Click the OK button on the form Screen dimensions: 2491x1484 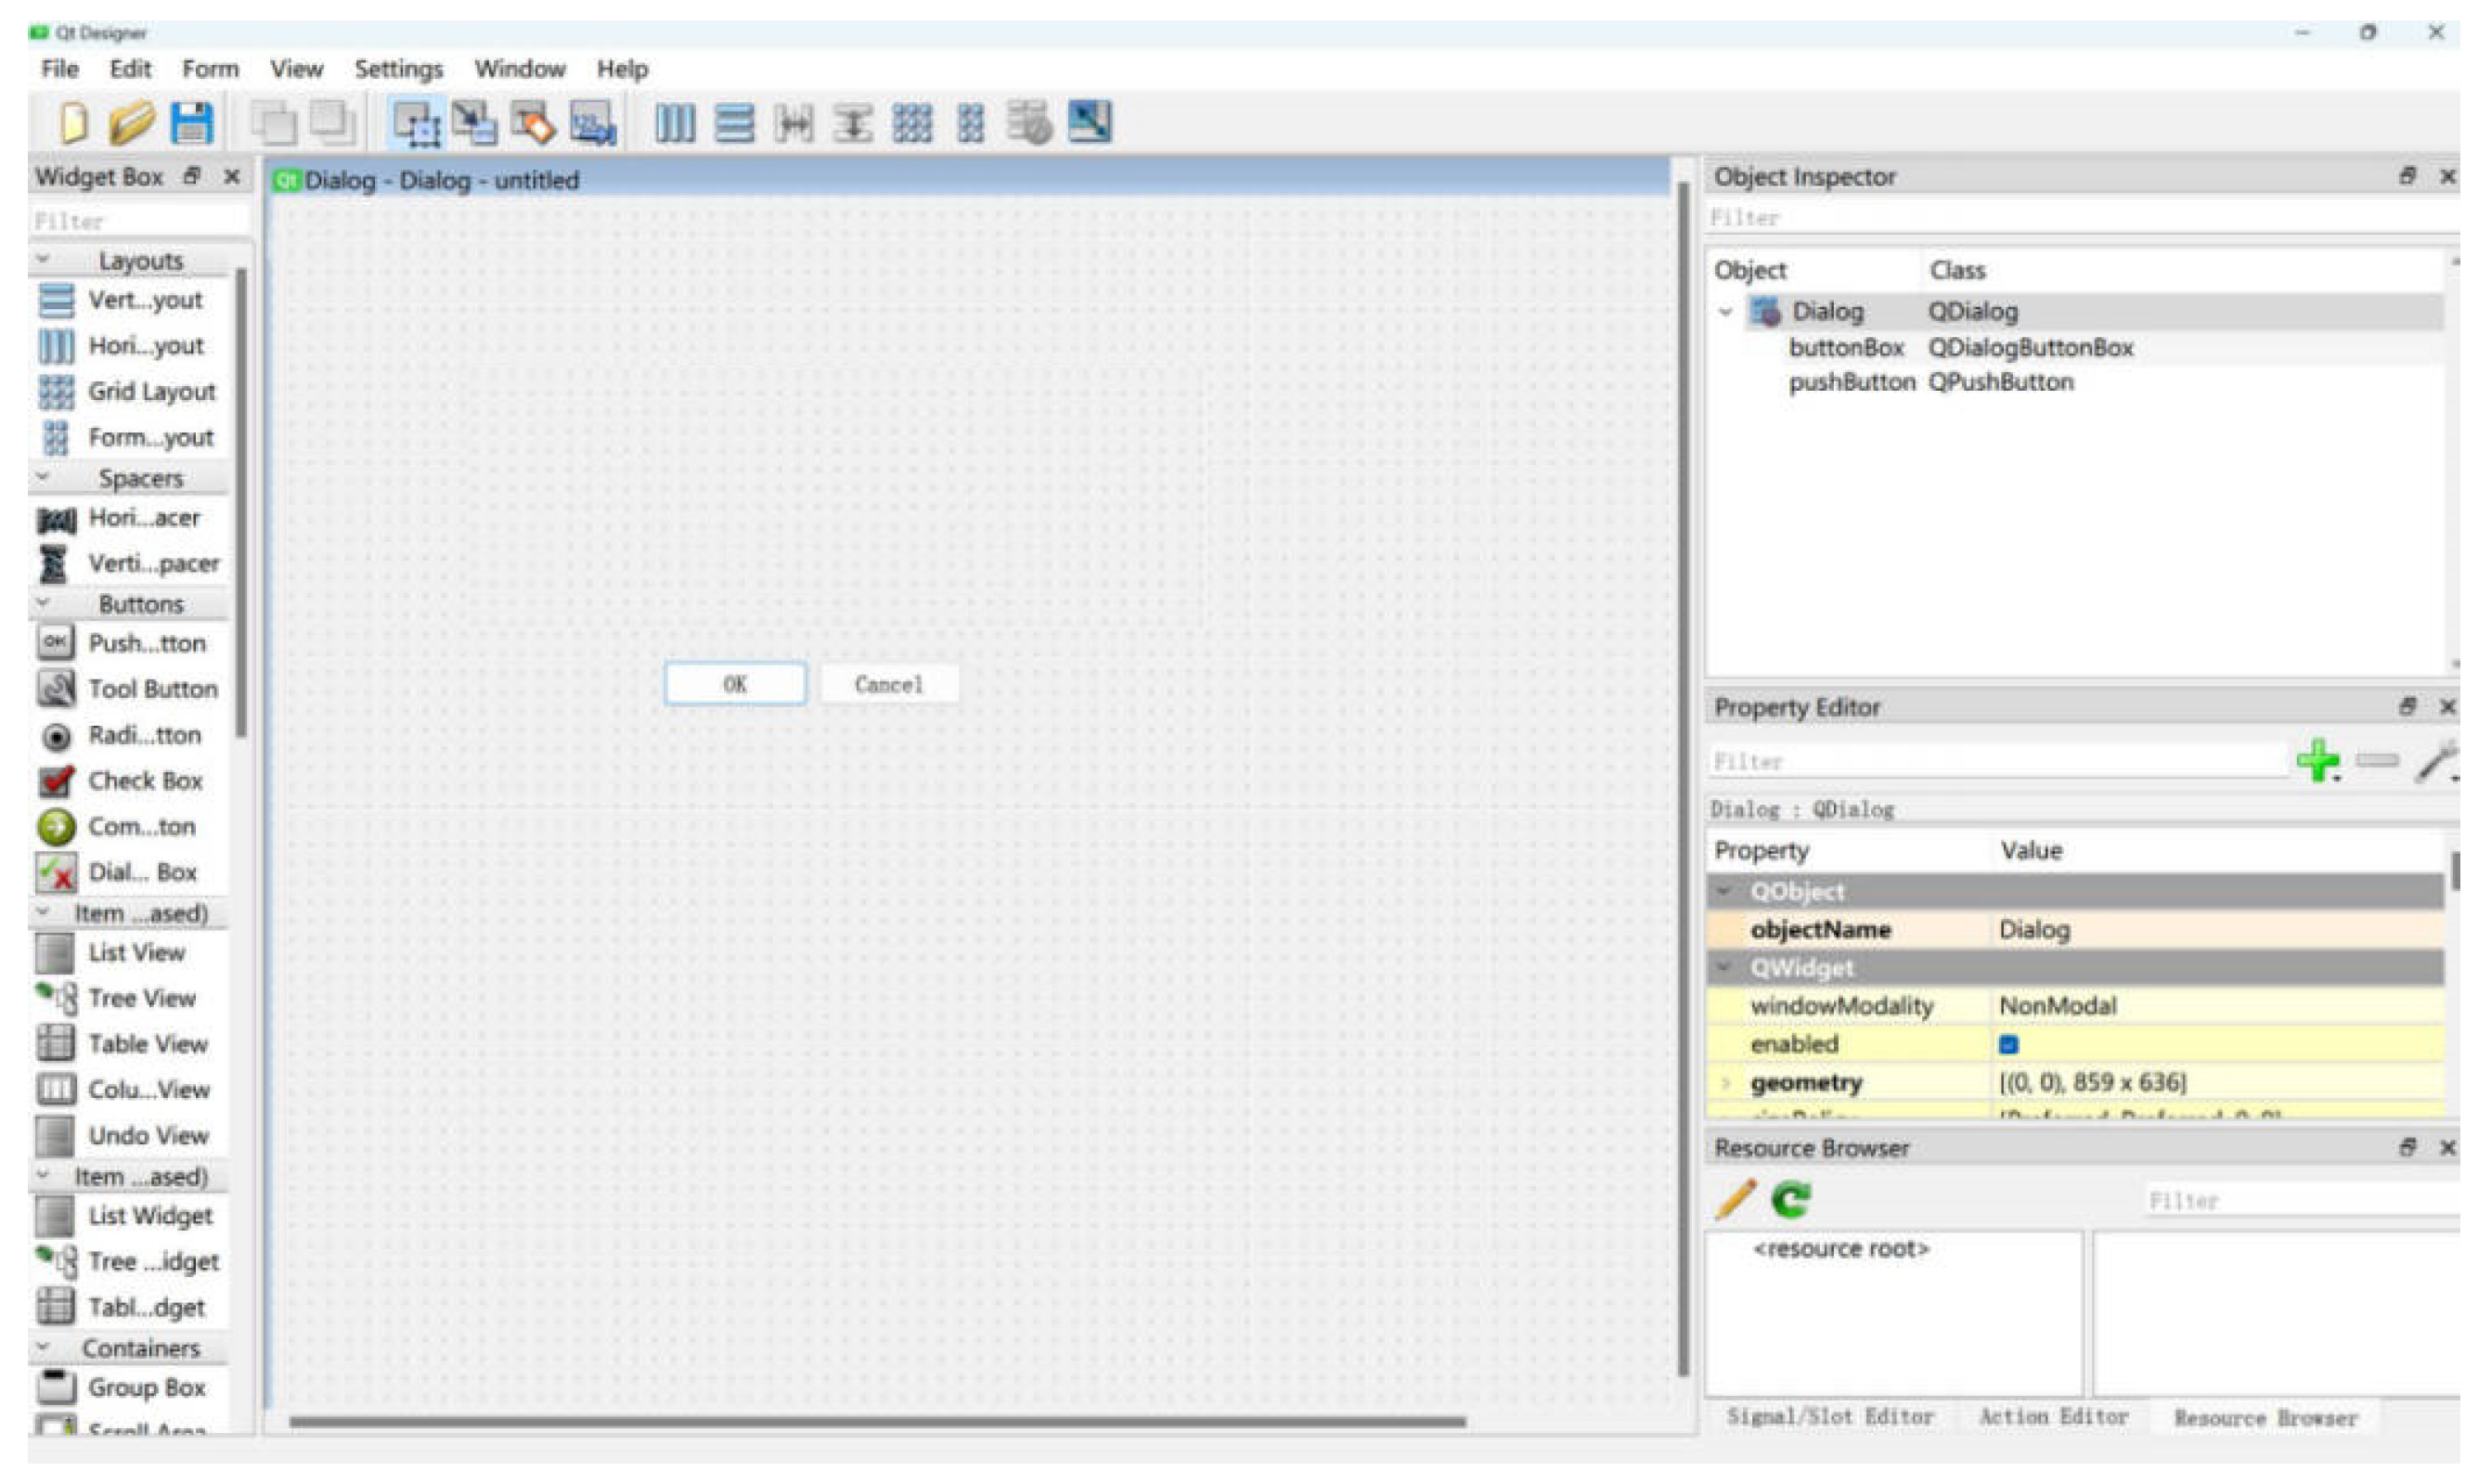coord(735,684)
